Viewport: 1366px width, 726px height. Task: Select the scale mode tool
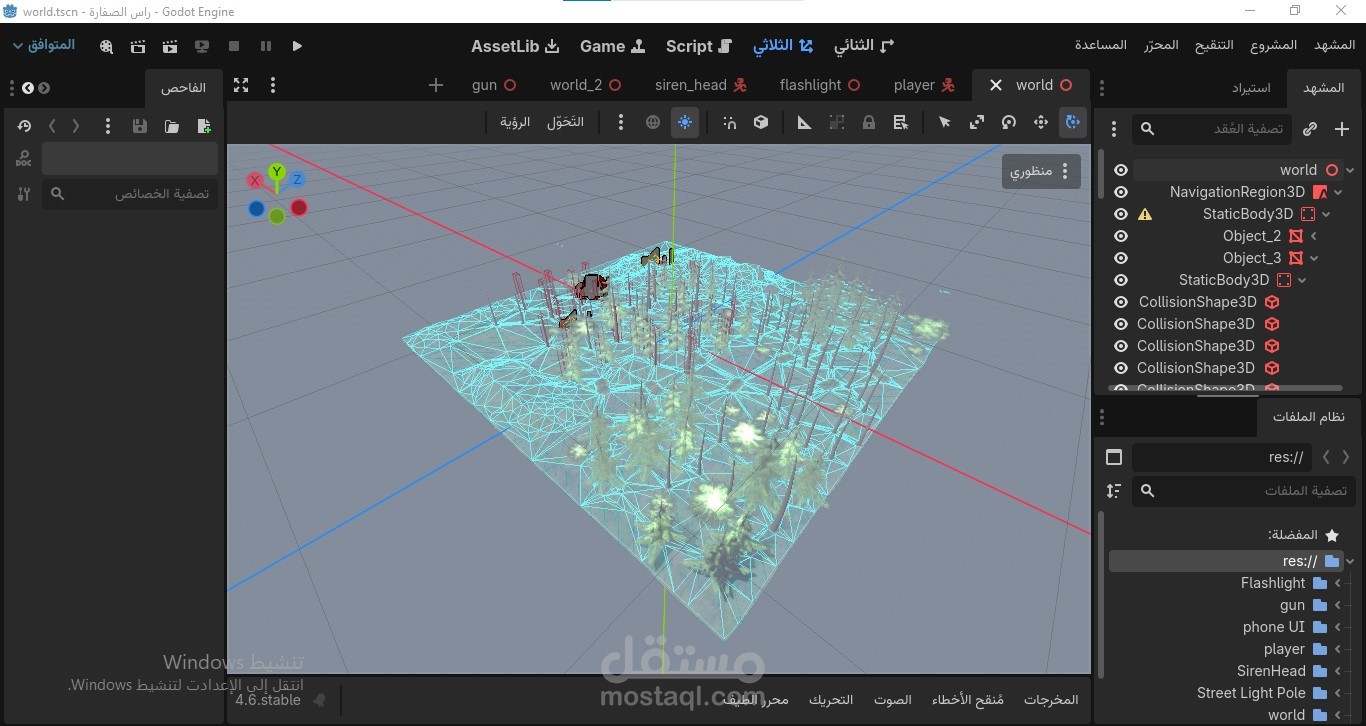pos(977,122)
